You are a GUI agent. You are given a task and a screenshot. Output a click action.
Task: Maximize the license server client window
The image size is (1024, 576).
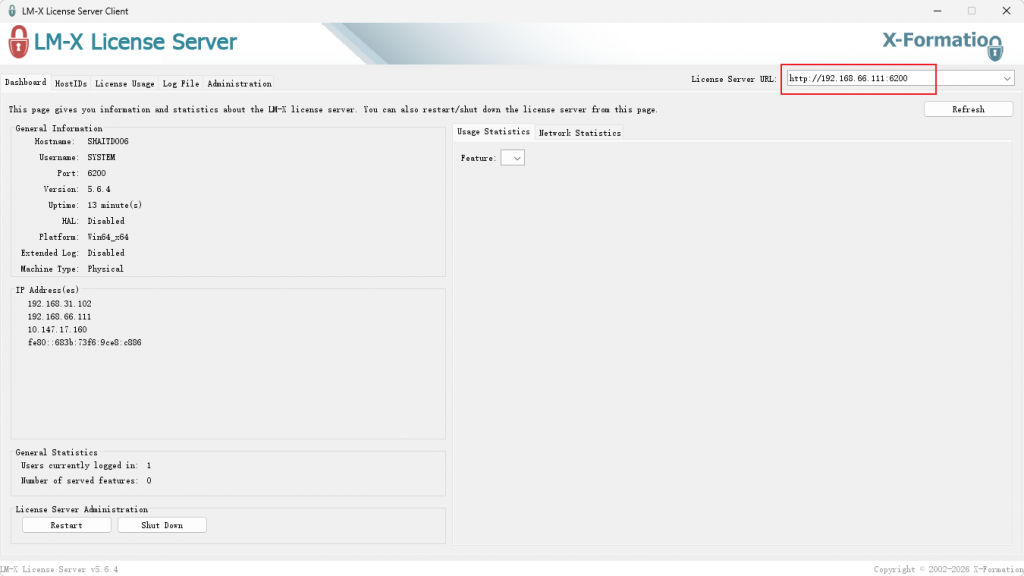tap(970, 11)
